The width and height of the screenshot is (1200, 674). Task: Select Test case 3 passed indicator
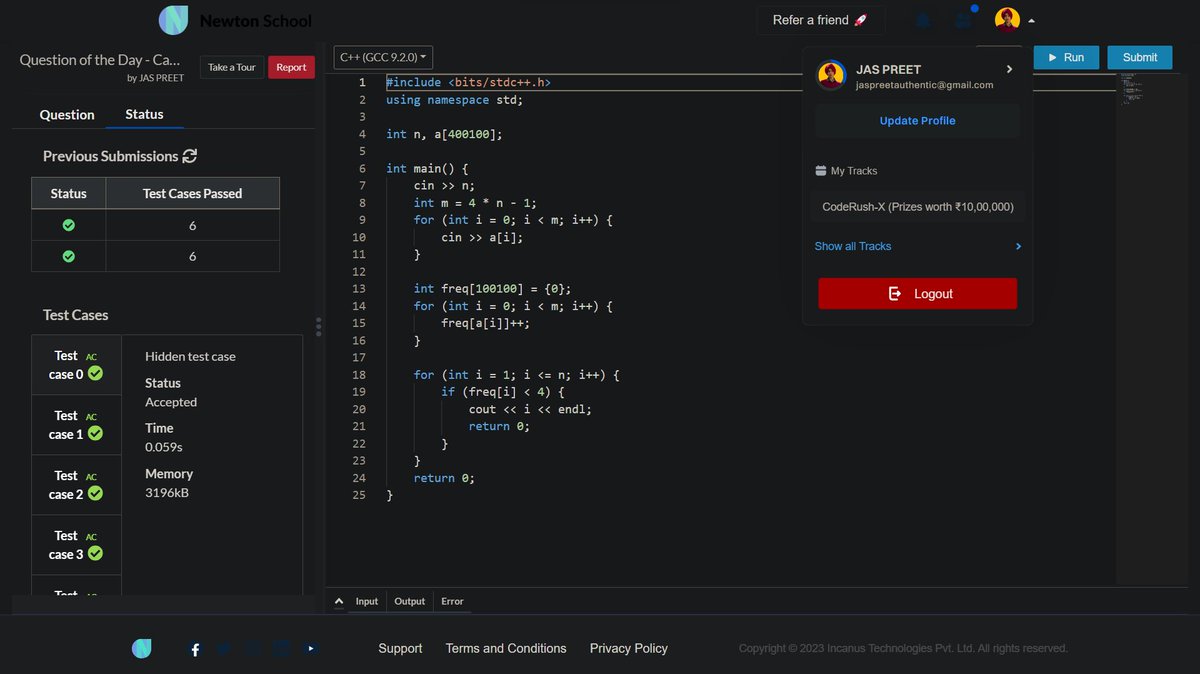95,553
